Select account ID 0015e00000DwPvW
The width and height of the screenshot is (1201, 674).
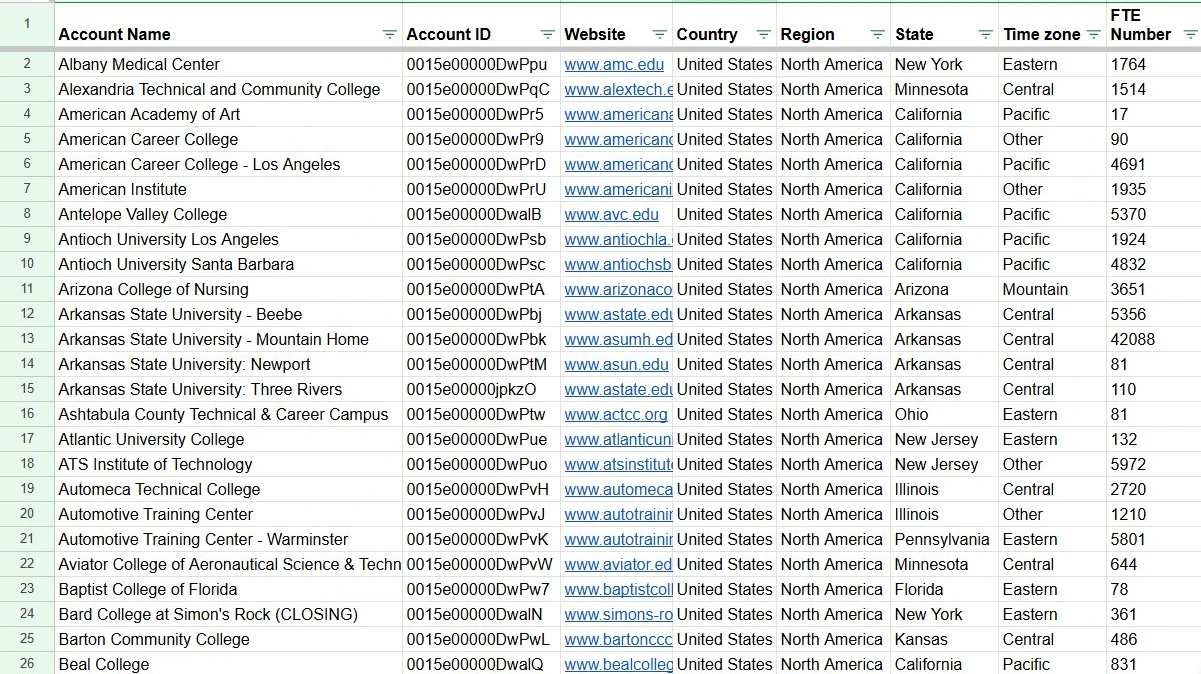(481, 564)
